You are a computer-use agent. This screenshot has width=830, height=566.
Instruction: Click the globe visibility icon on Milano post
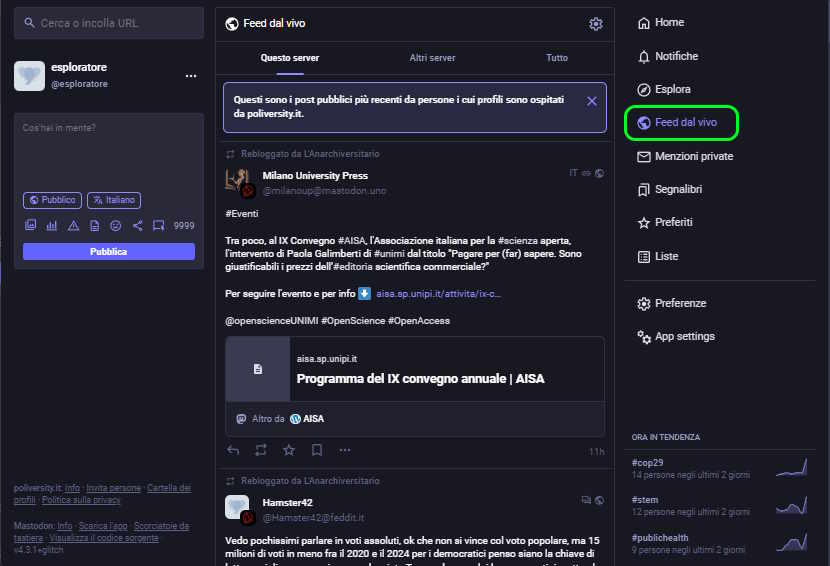point(599,173)
